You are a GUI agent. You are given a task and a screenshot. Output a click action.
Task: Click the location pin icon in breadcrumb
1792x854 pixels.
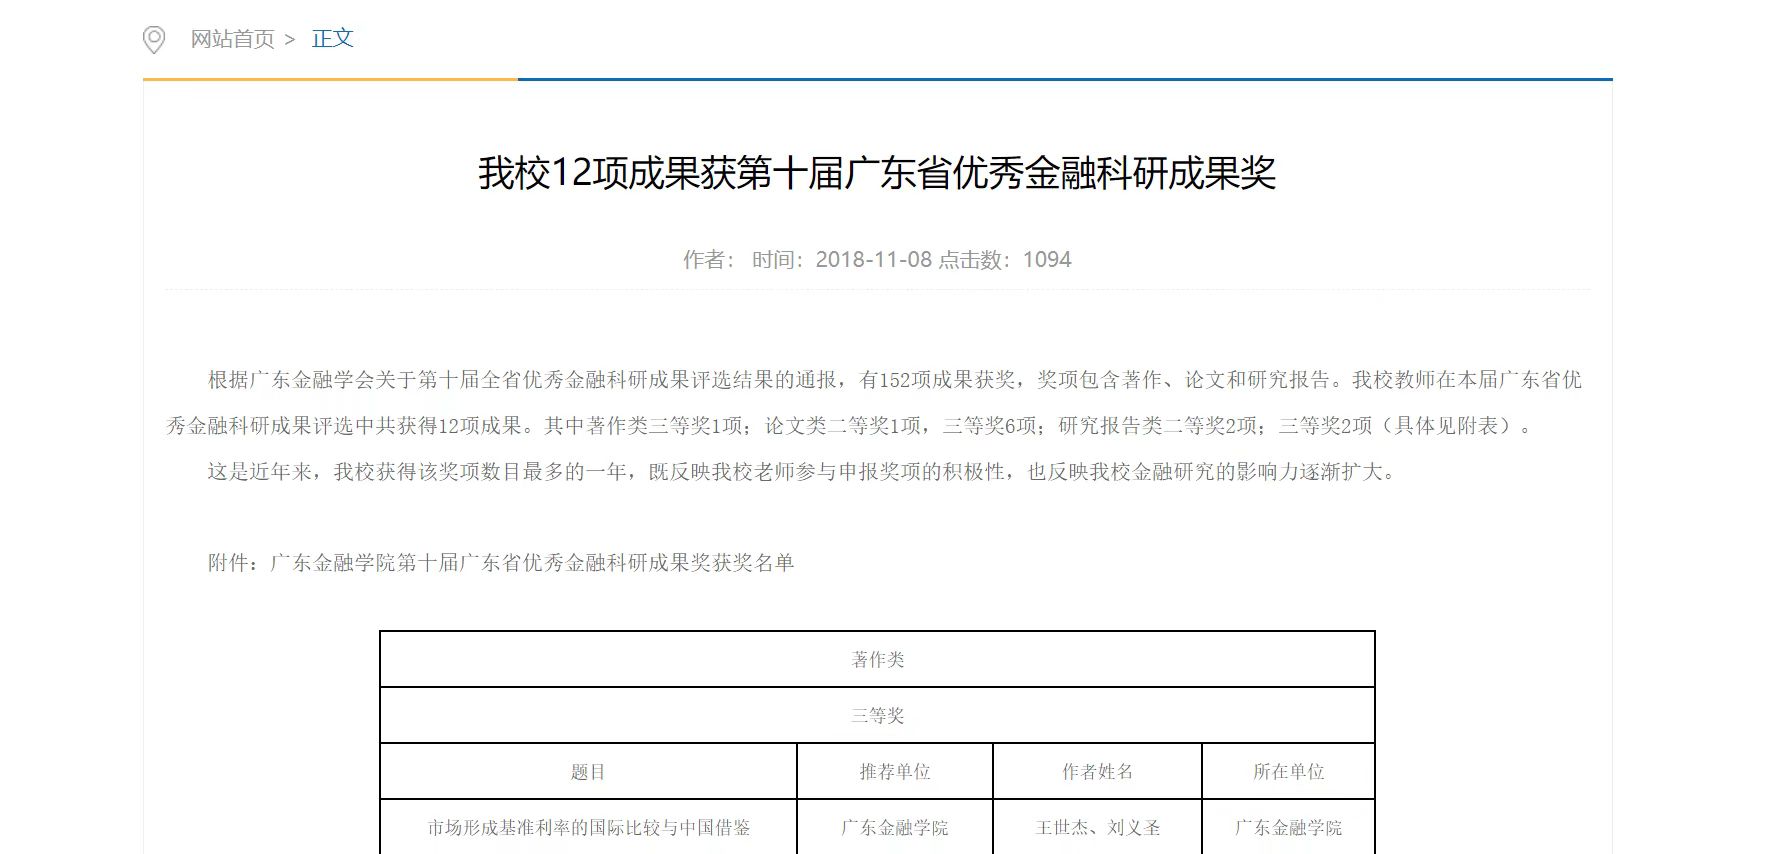[154, 40]
